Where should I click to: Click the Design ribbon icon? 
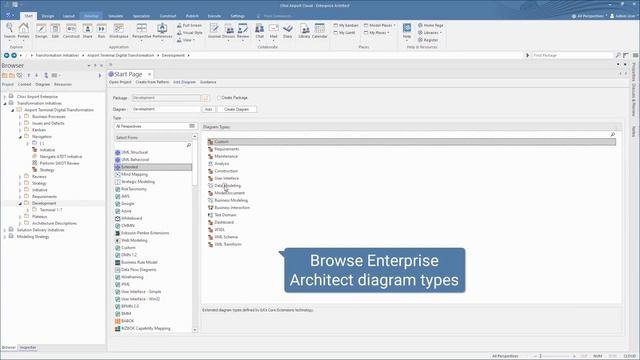click(x=41, y=31)
